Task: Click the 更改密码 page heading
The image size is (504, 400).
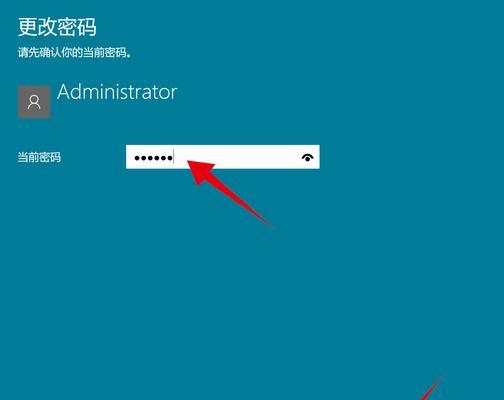Action: pos(57,27)
